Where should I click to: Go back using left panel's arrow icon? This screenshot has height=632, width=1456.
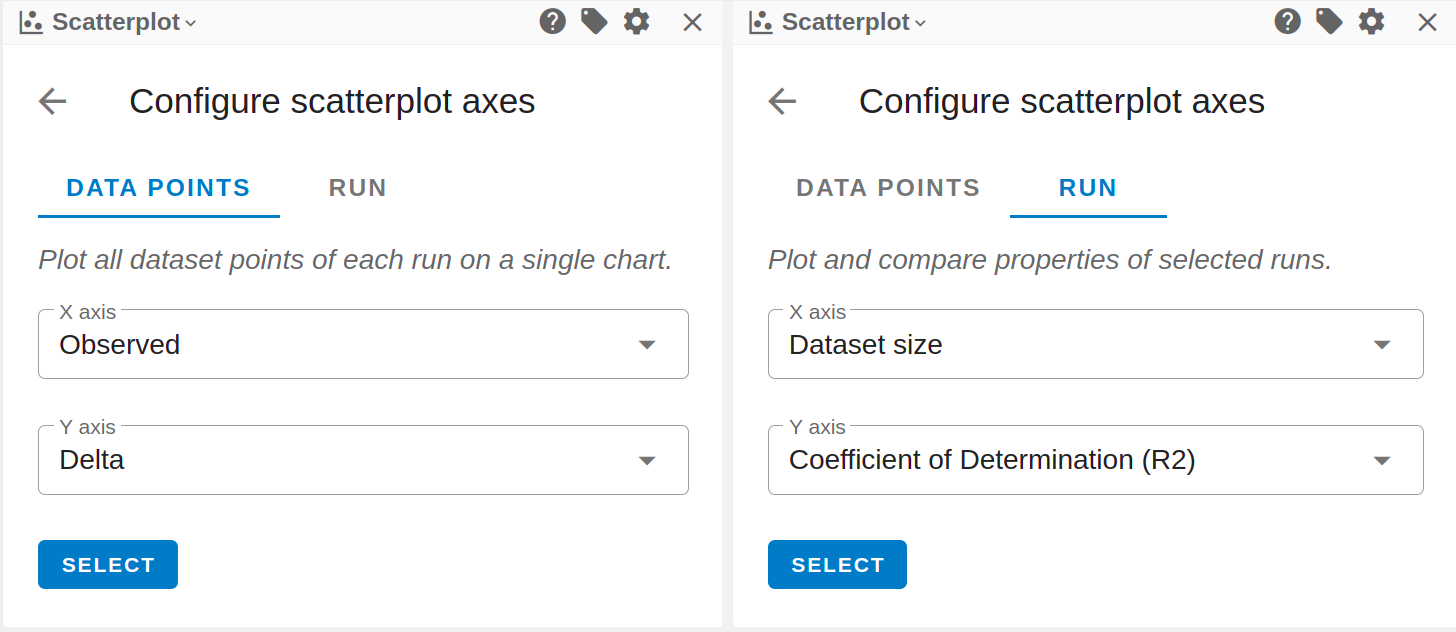52,101
